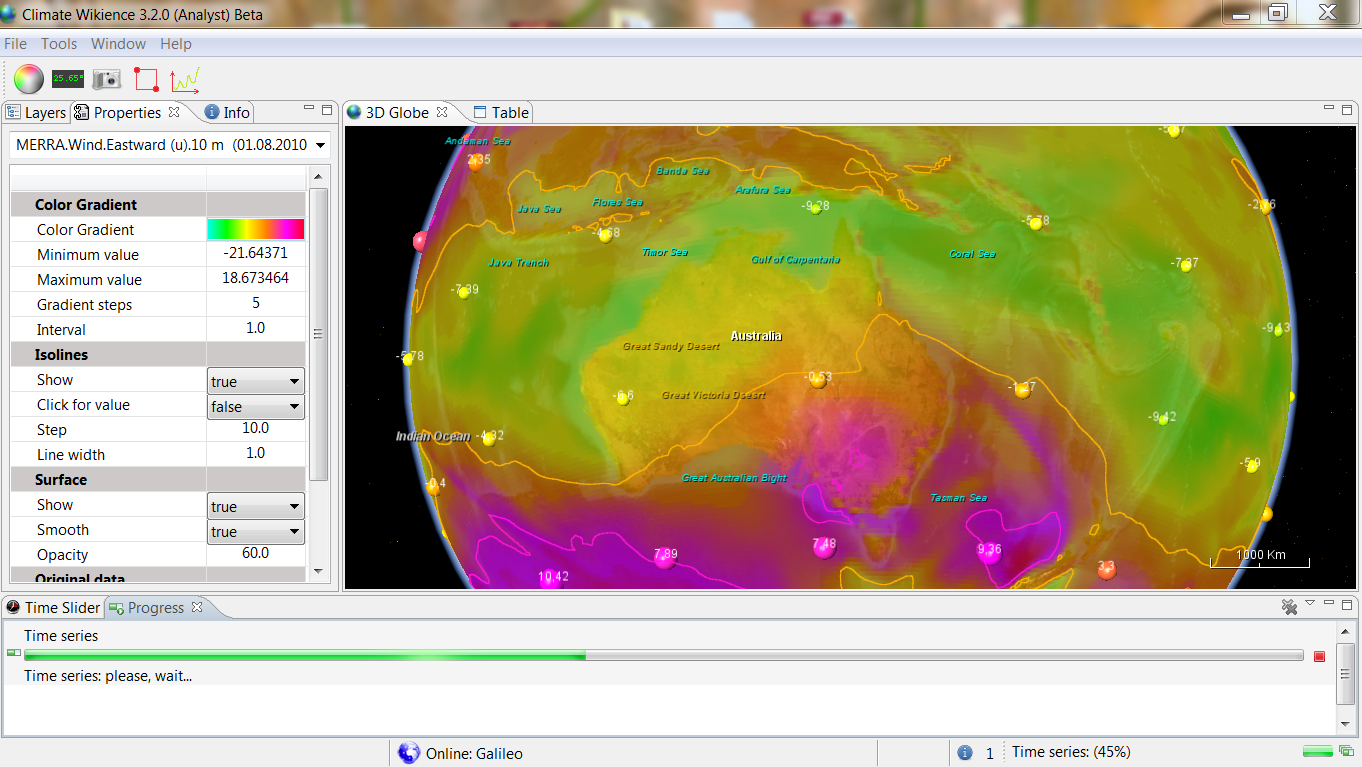Screen dimensions: 1362x767
Task: Click the Progress panel scroll down arrow
Action: click(1347, 723)
